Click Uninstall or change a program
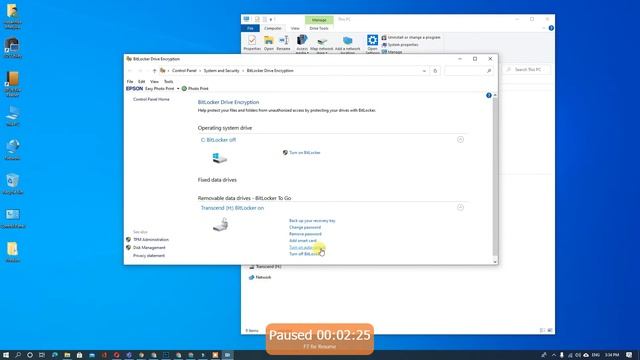 [x=411, y=37]
